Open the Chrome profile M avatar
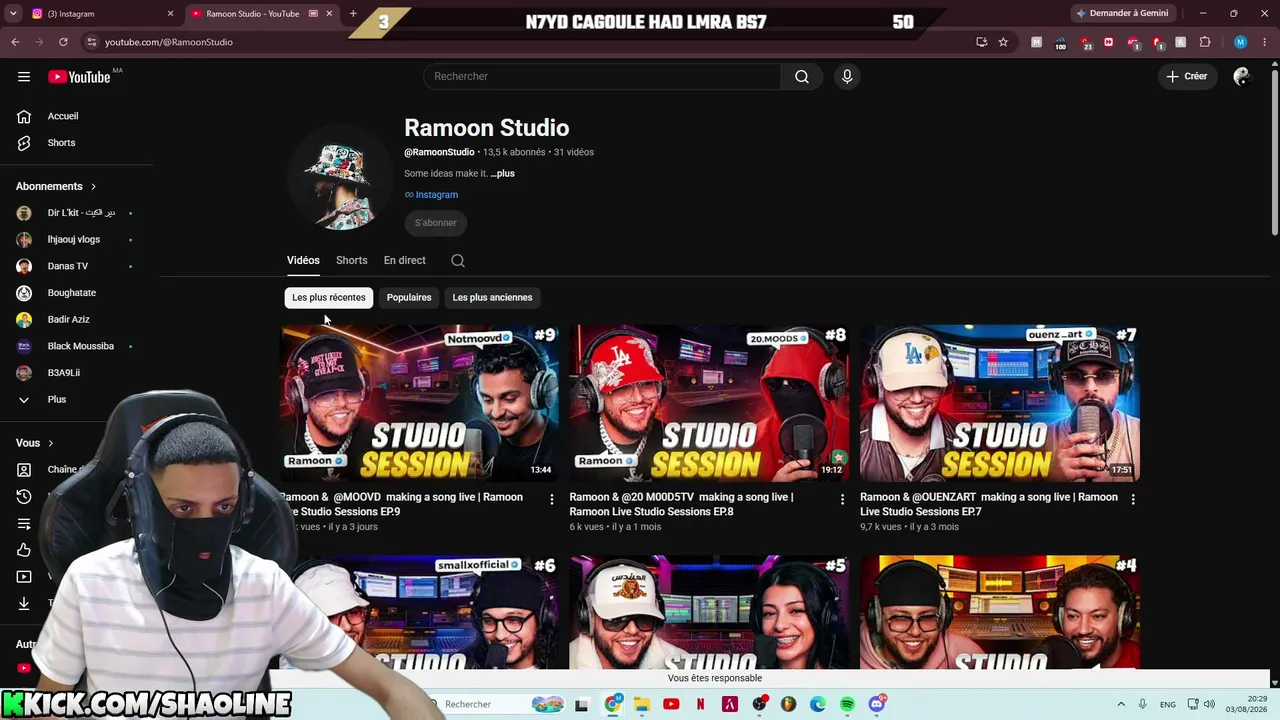 coord(1241,42)
